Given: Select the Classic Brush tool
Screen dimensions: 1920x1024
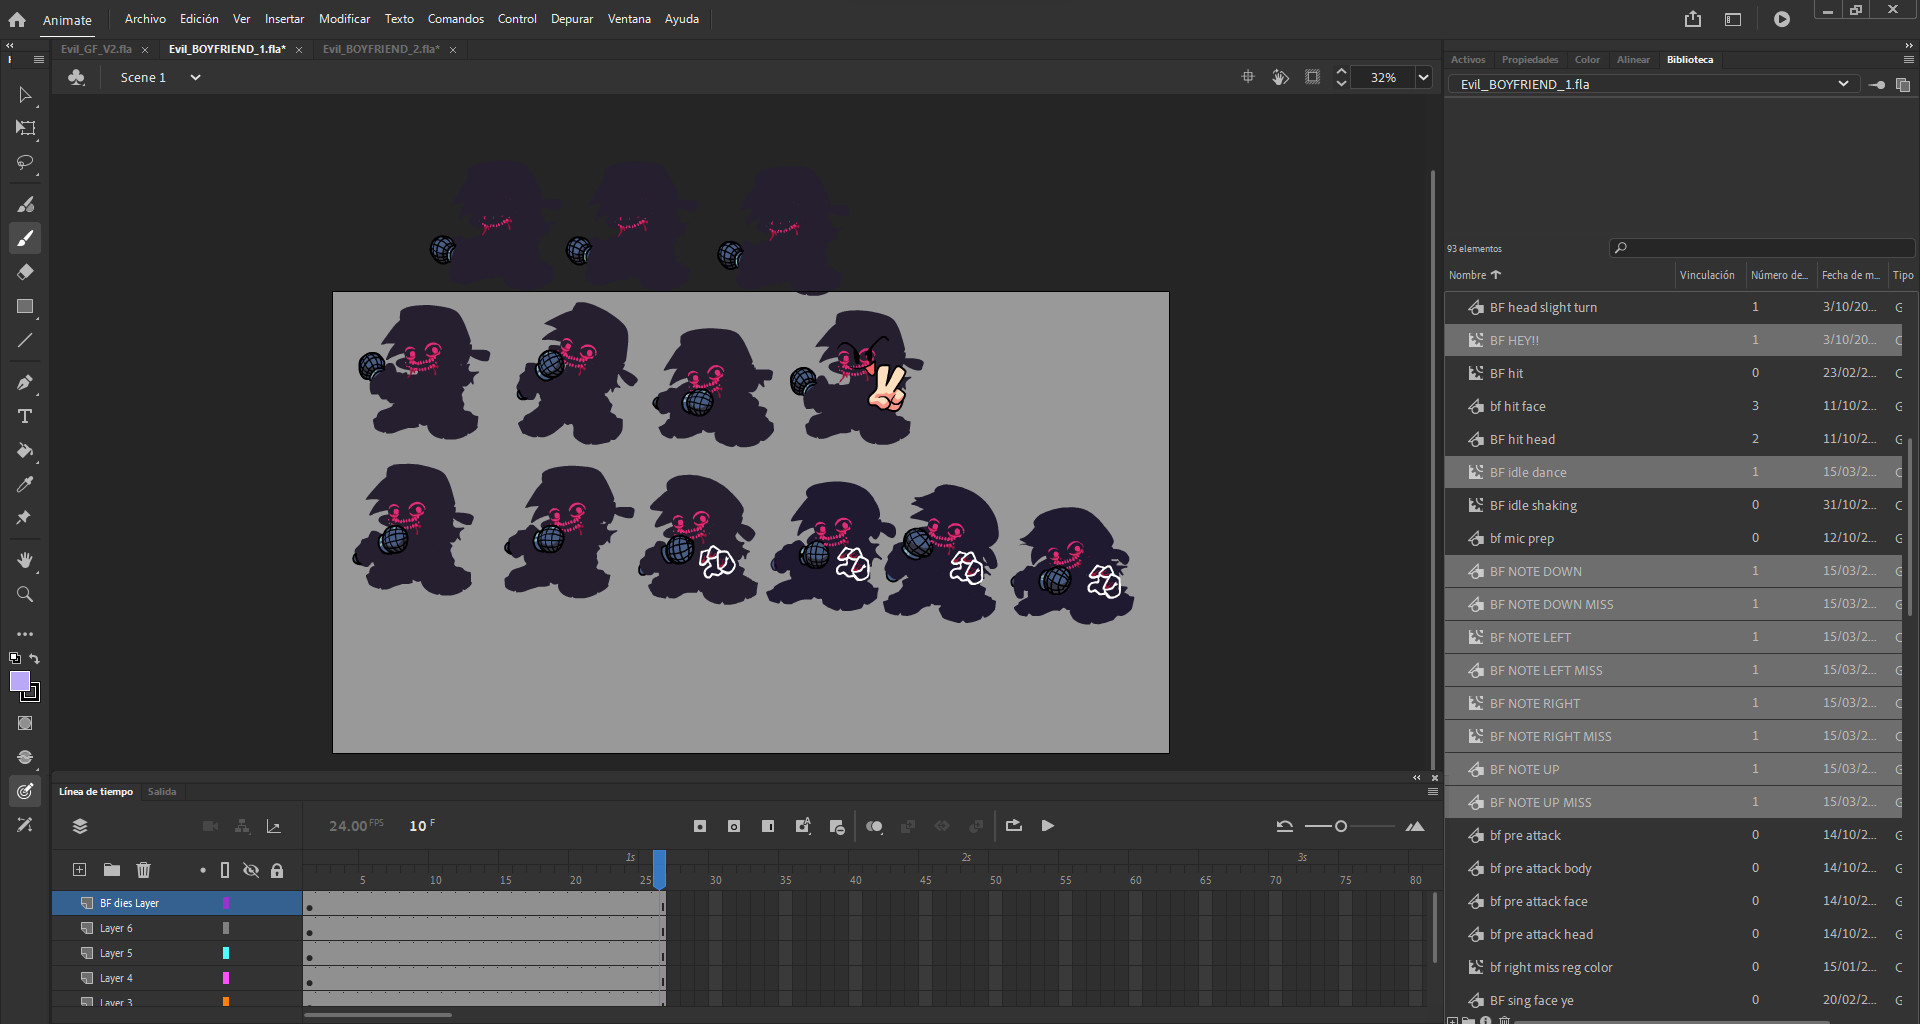Looking at the screenshot, I should 25,238.
